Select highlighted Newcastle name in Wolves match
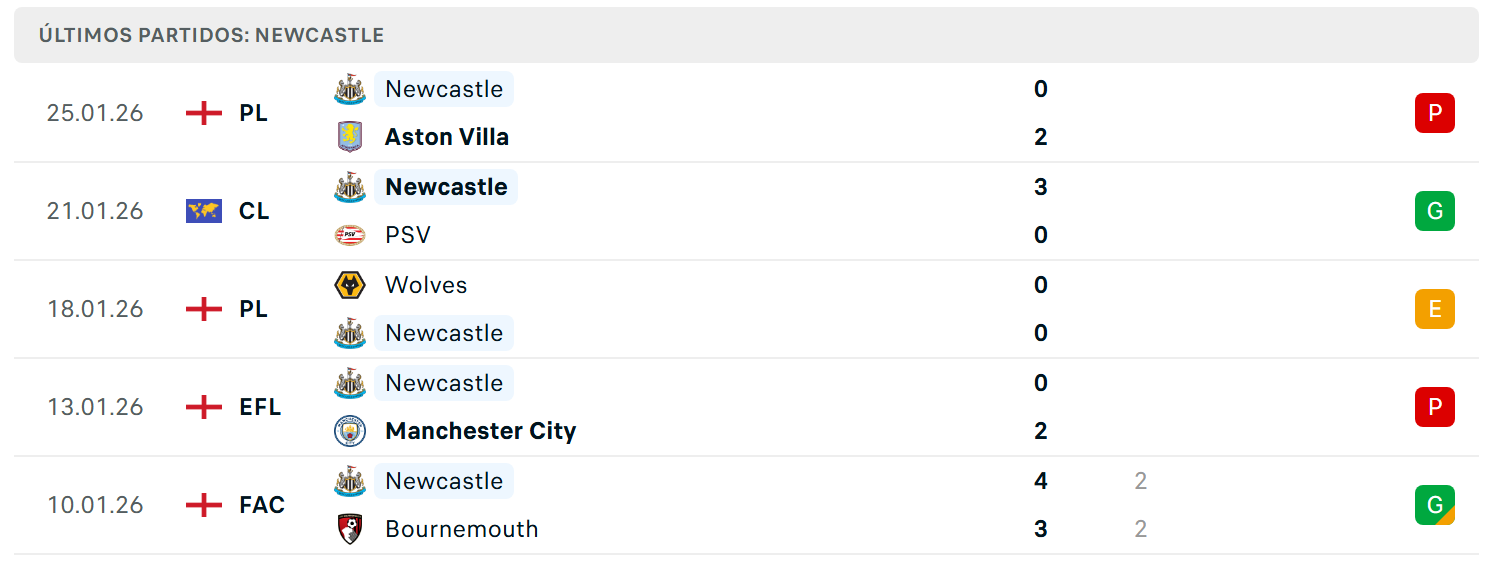Screen dimensions: 1501x566 coord(444,333)
